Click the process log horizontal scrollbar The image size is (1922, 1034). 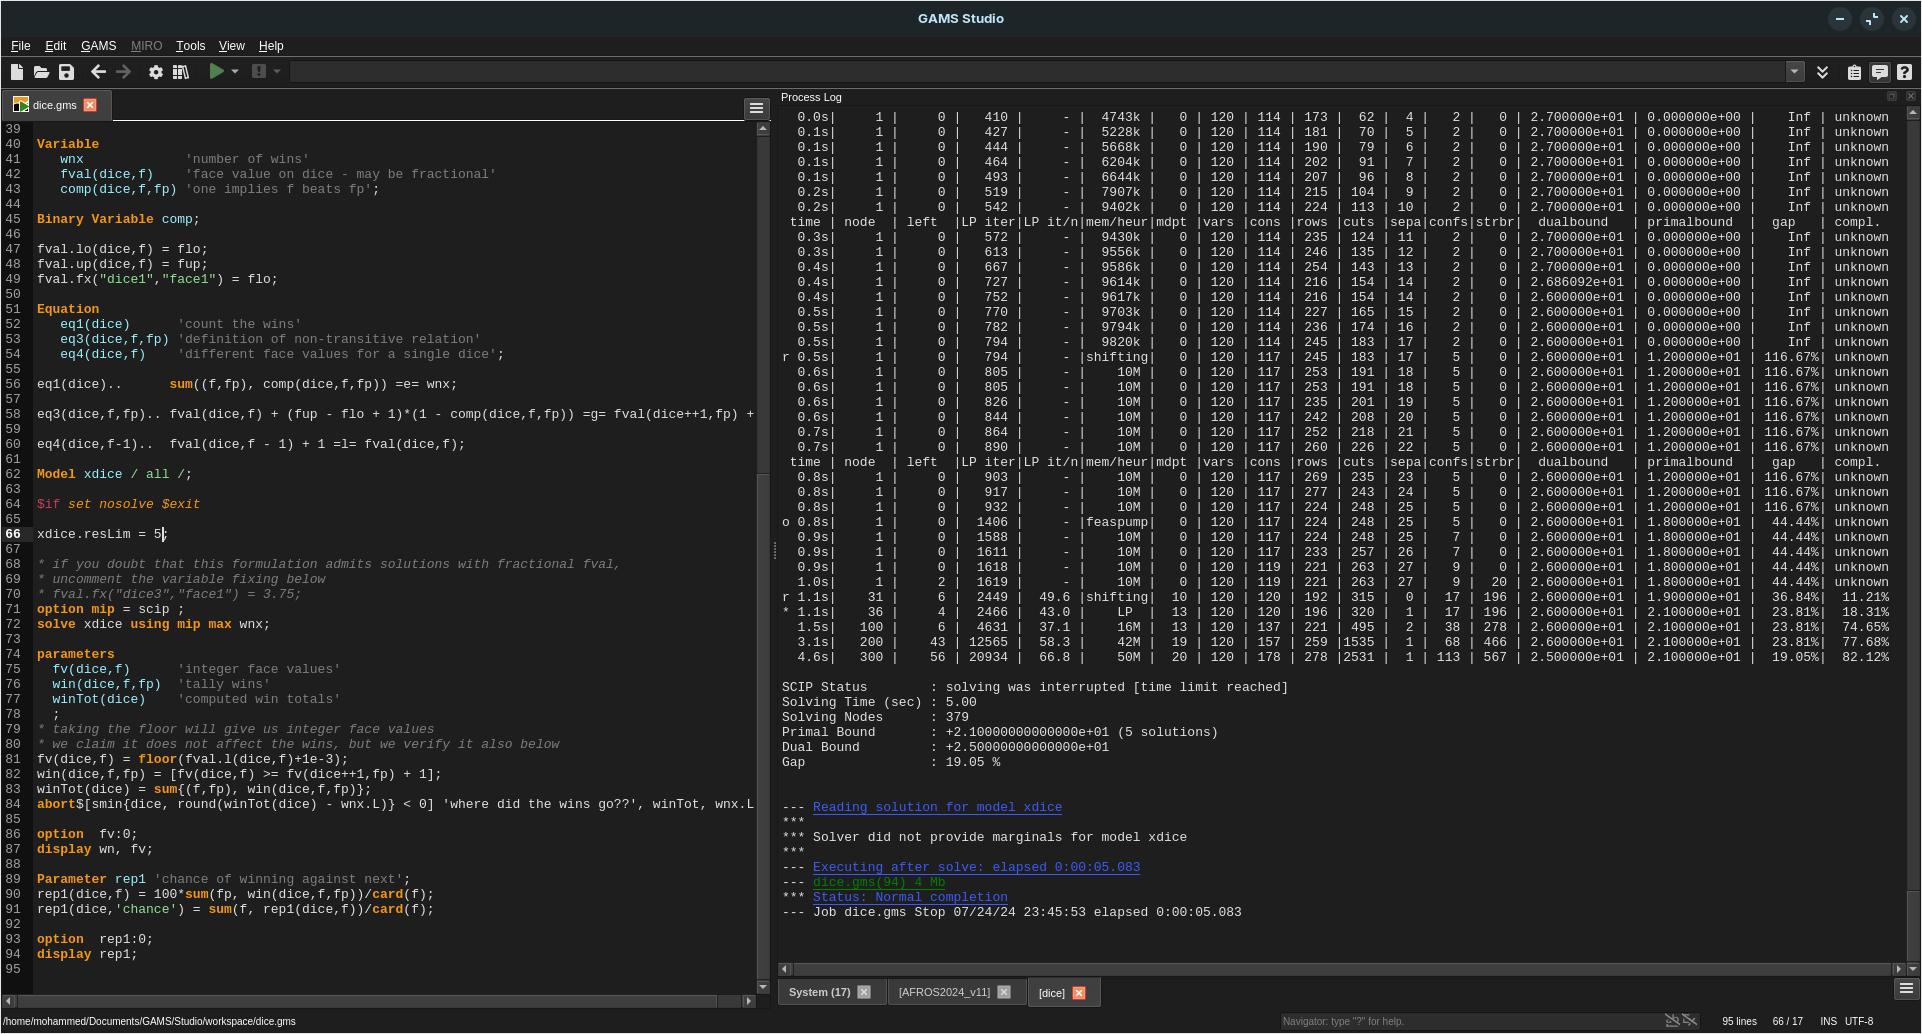[1342, 969]
